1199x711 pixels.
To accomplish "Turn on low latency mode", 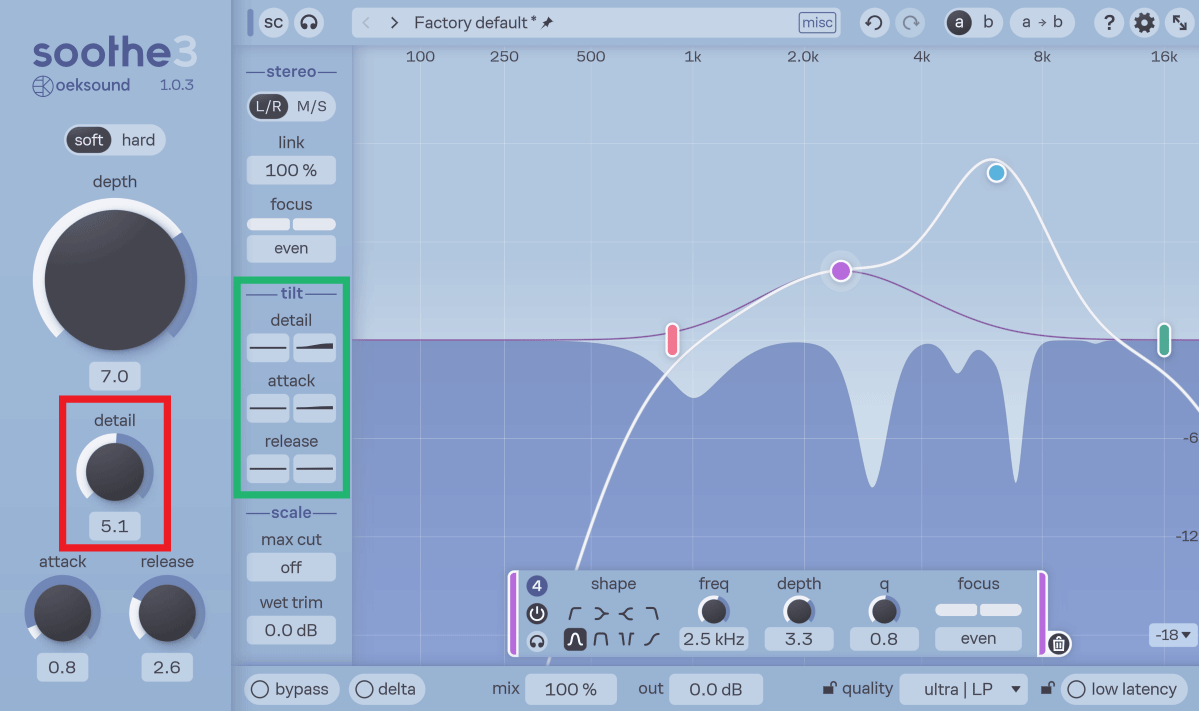I will coord(1123,689).
